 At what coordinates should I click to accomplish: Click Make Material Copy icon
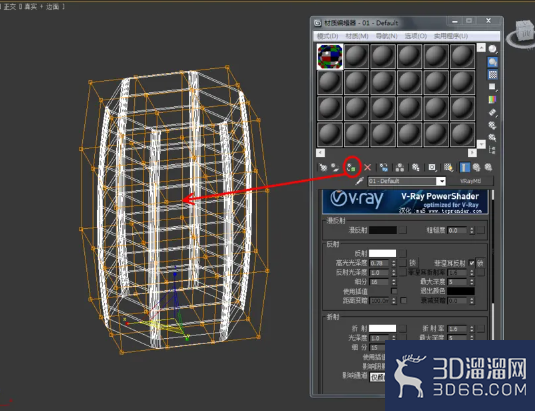384,167
